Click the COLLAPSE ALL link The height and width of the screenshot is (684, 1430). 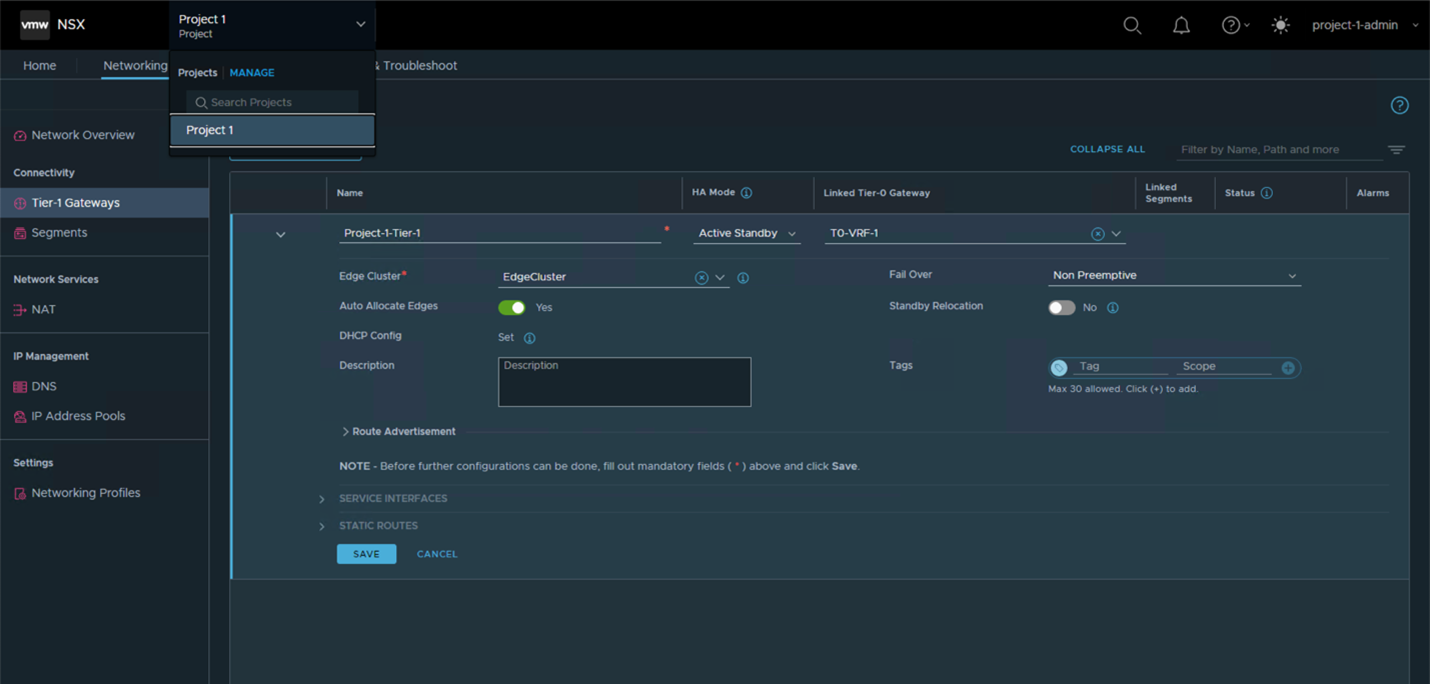[x=1107, y=148]
